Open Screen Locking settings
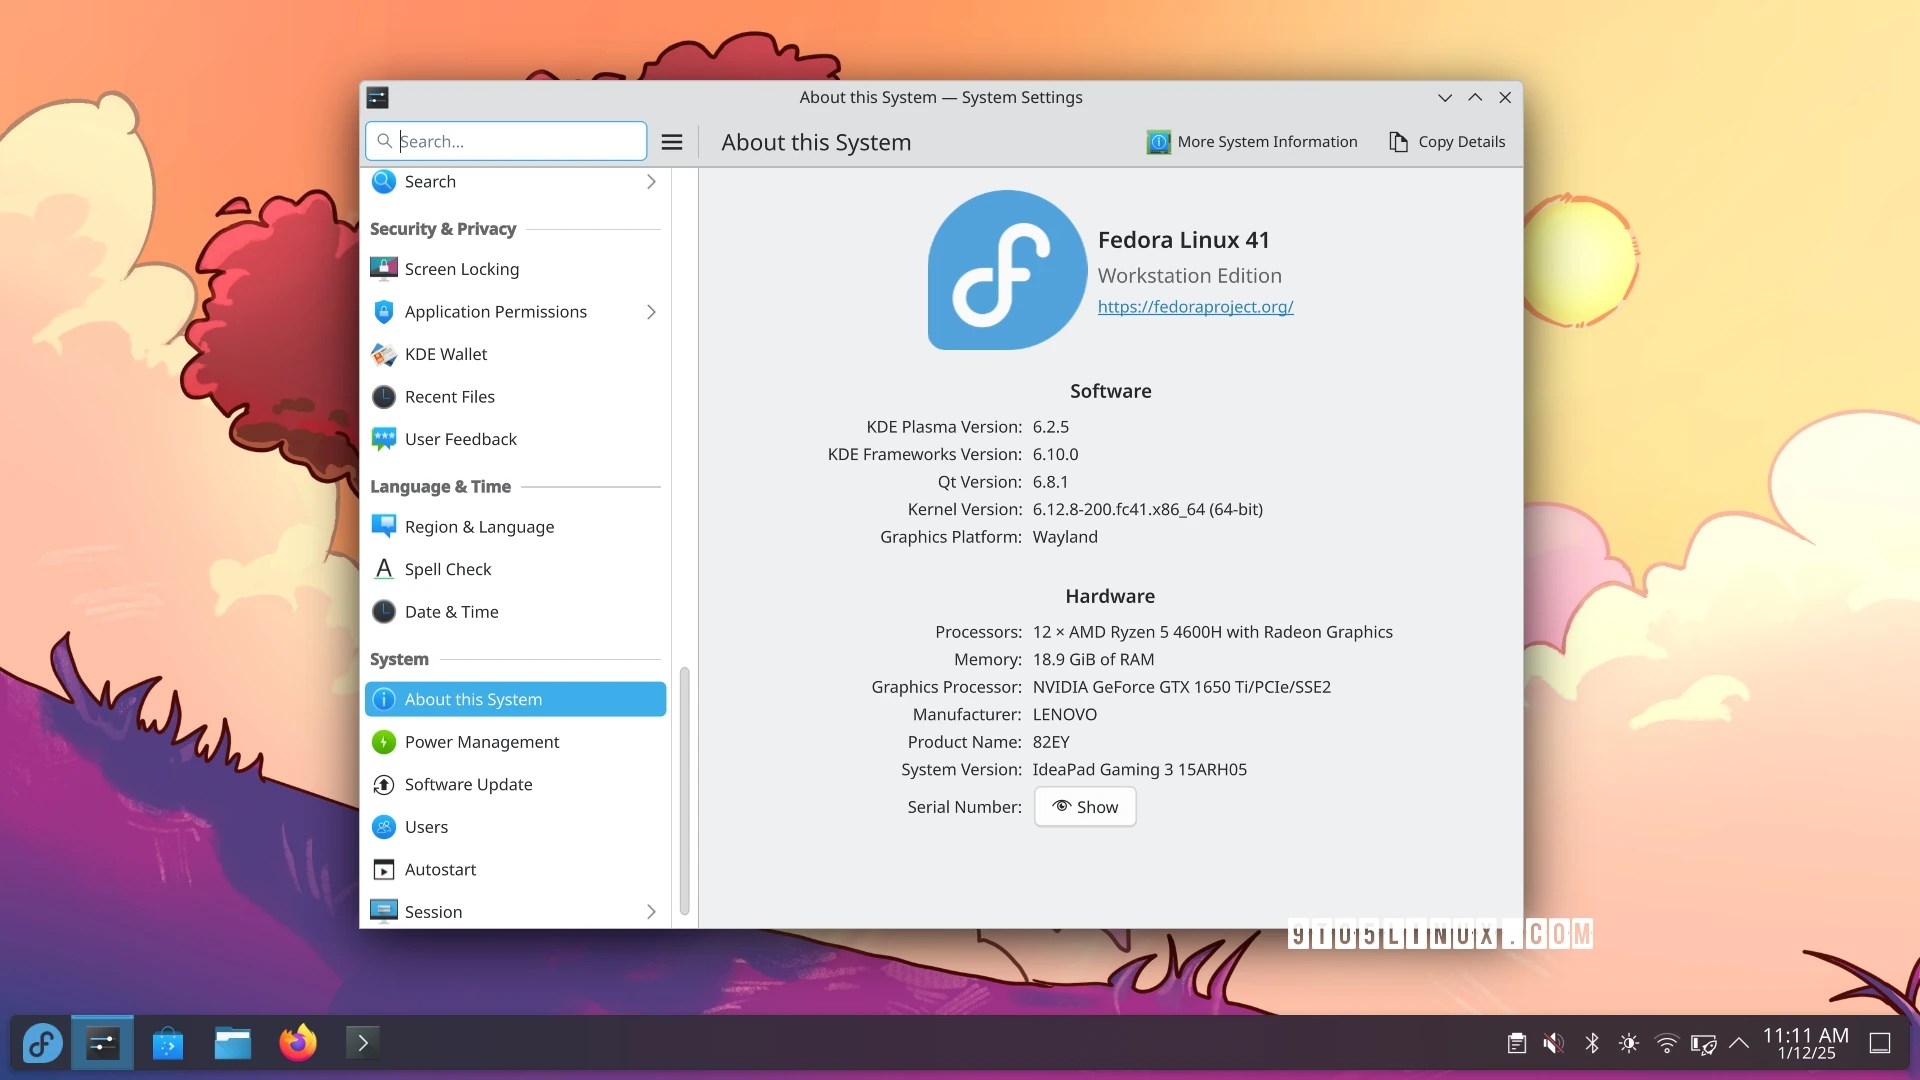The width and height of the screenshot is (1920, 1080). 461,269
